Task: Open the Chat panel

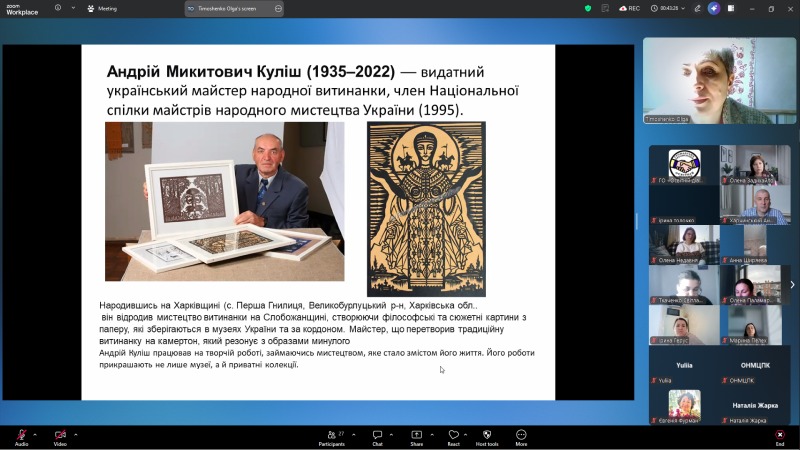Action: click(377, 436)
